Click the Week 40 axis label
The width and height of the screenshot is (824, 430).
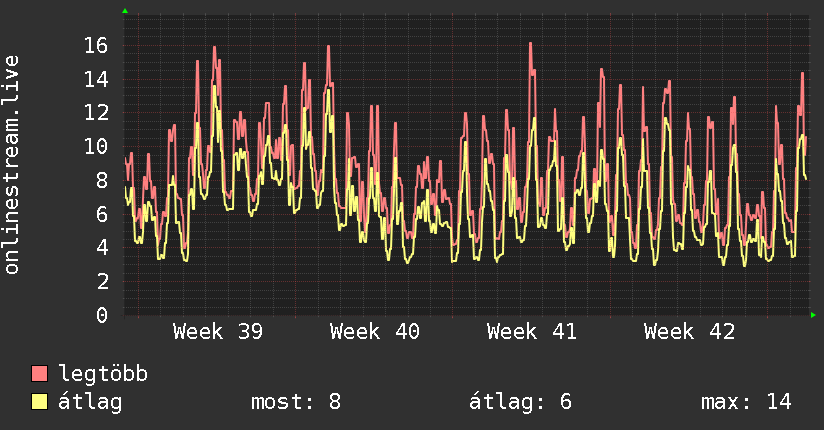coord(375,332)
